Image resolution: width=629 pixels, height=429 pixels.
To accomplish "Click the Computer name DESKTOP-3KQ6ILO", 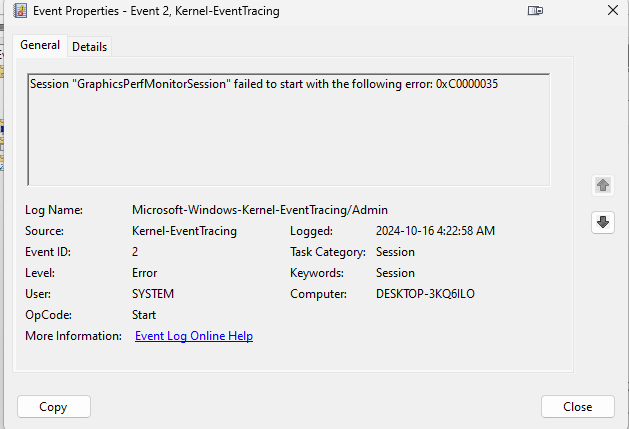I will click(x=425, y=294).
